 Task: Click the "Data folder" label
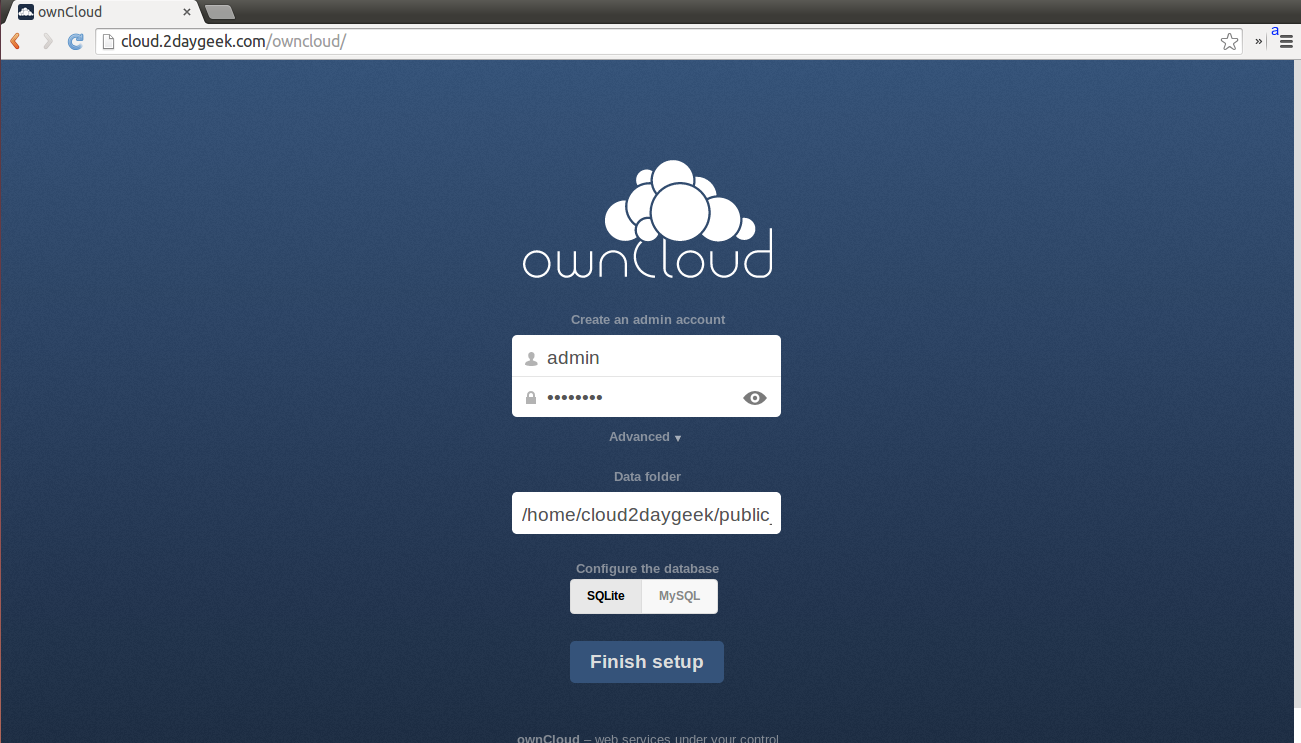(647, 477)
